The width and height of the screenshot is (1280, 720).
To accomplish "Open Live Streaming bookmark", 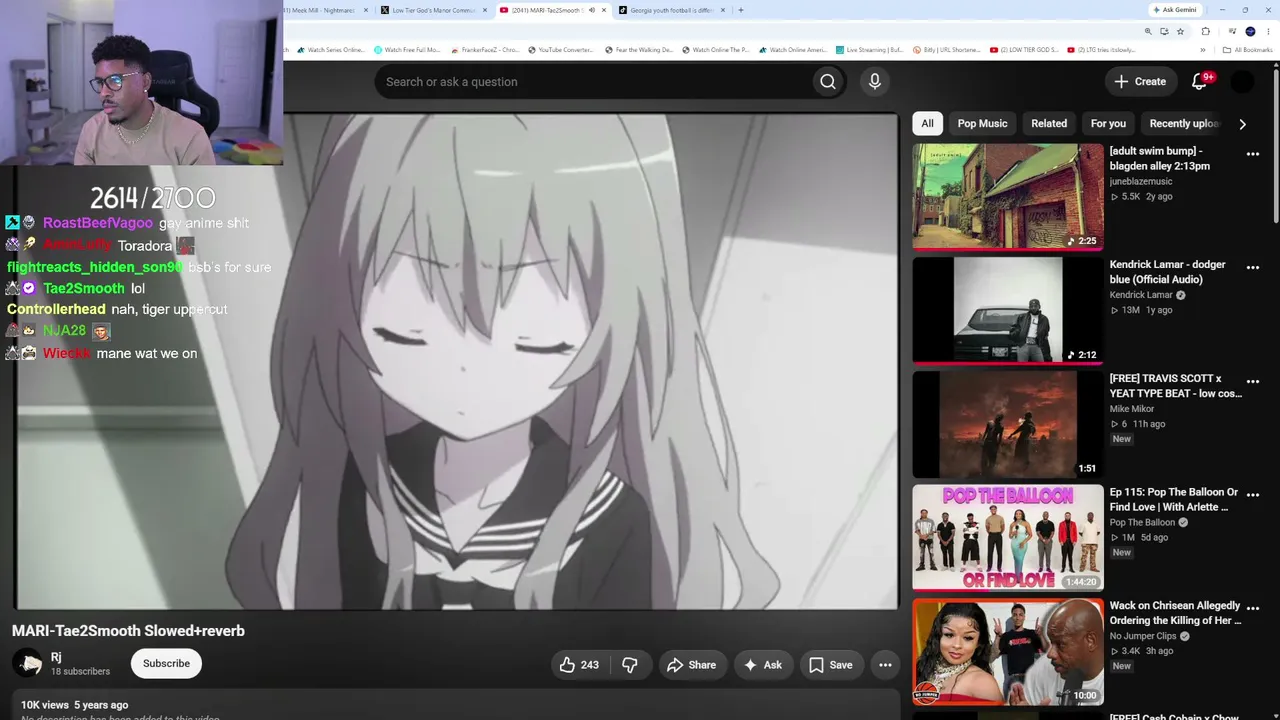I will 870,50.
